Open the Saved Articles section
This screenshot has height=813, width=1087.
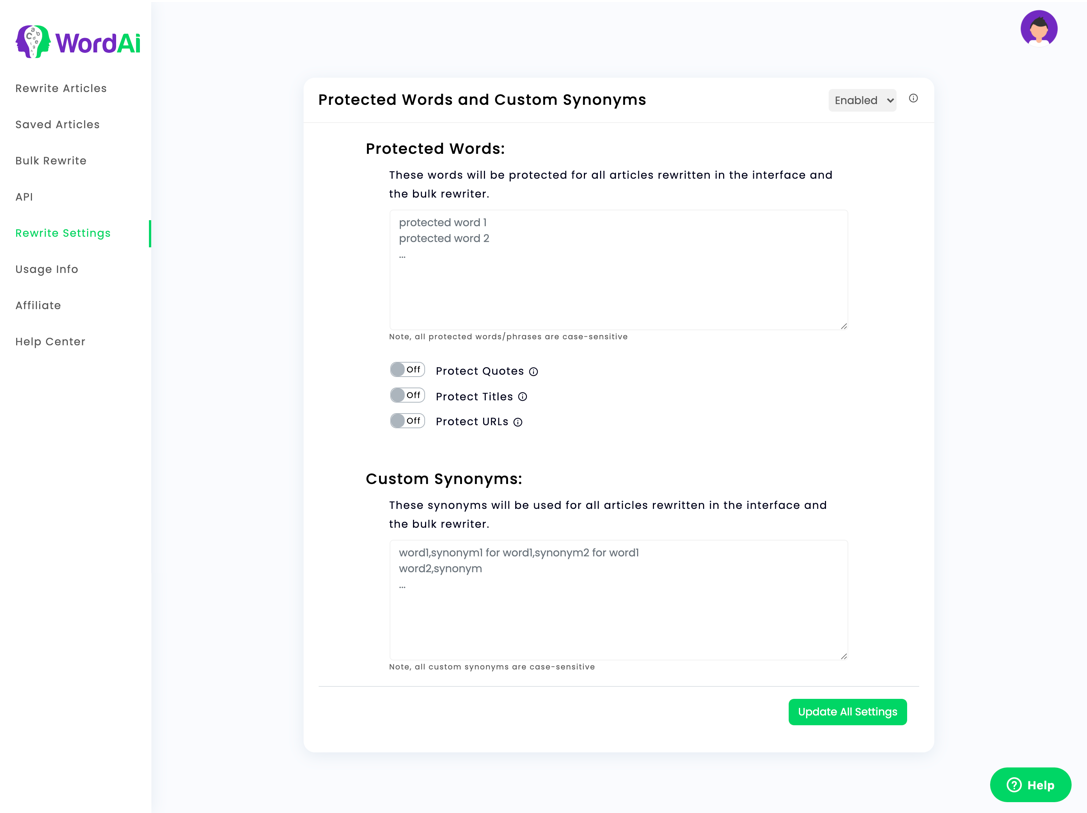pos(57,124)
